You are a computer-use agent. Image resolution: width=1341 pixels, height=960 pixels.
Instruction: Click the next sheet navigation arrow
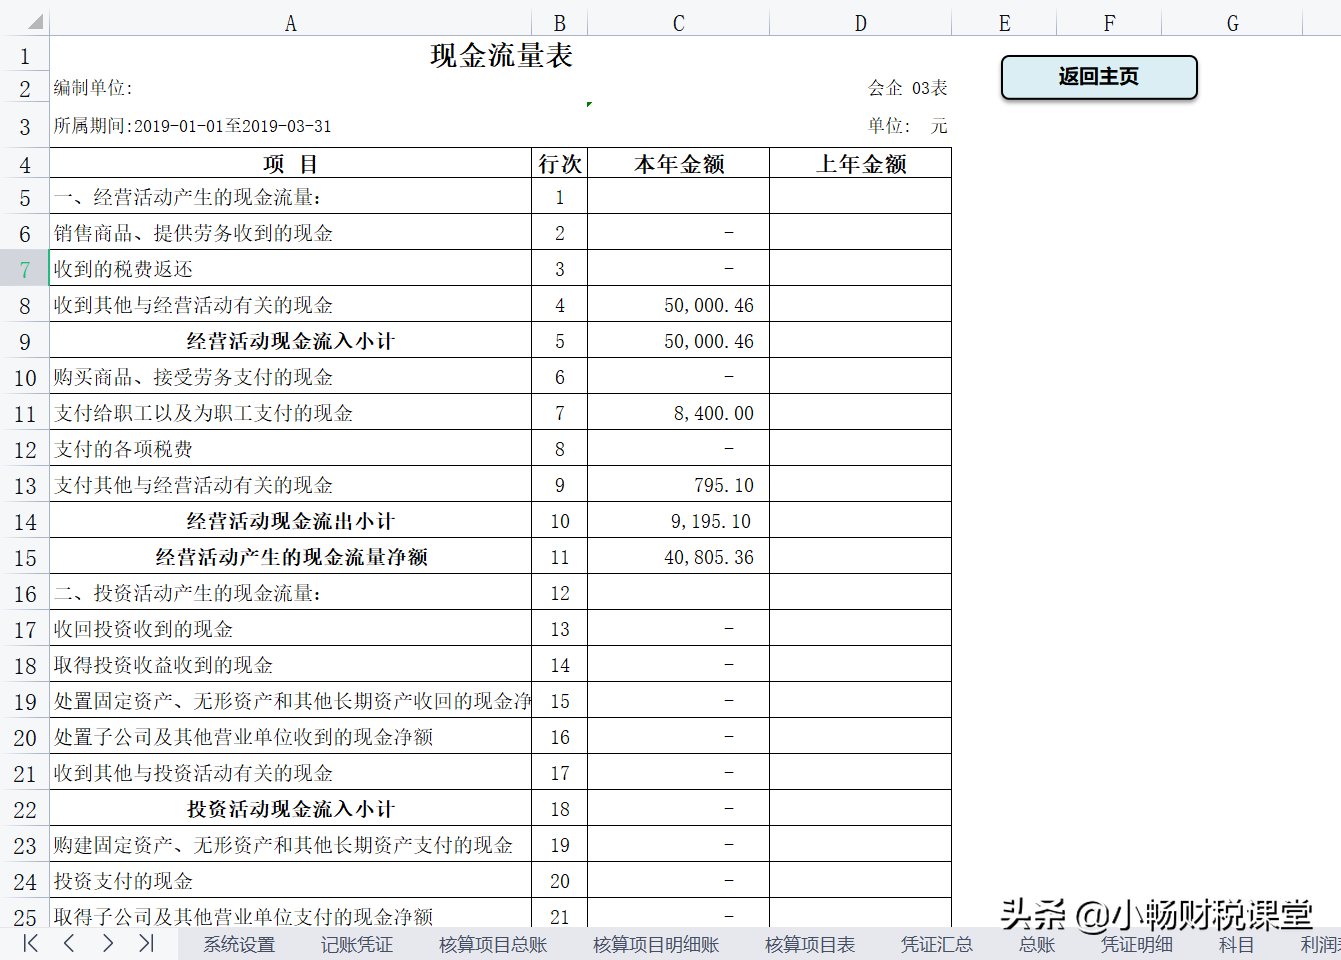[106, 942]
